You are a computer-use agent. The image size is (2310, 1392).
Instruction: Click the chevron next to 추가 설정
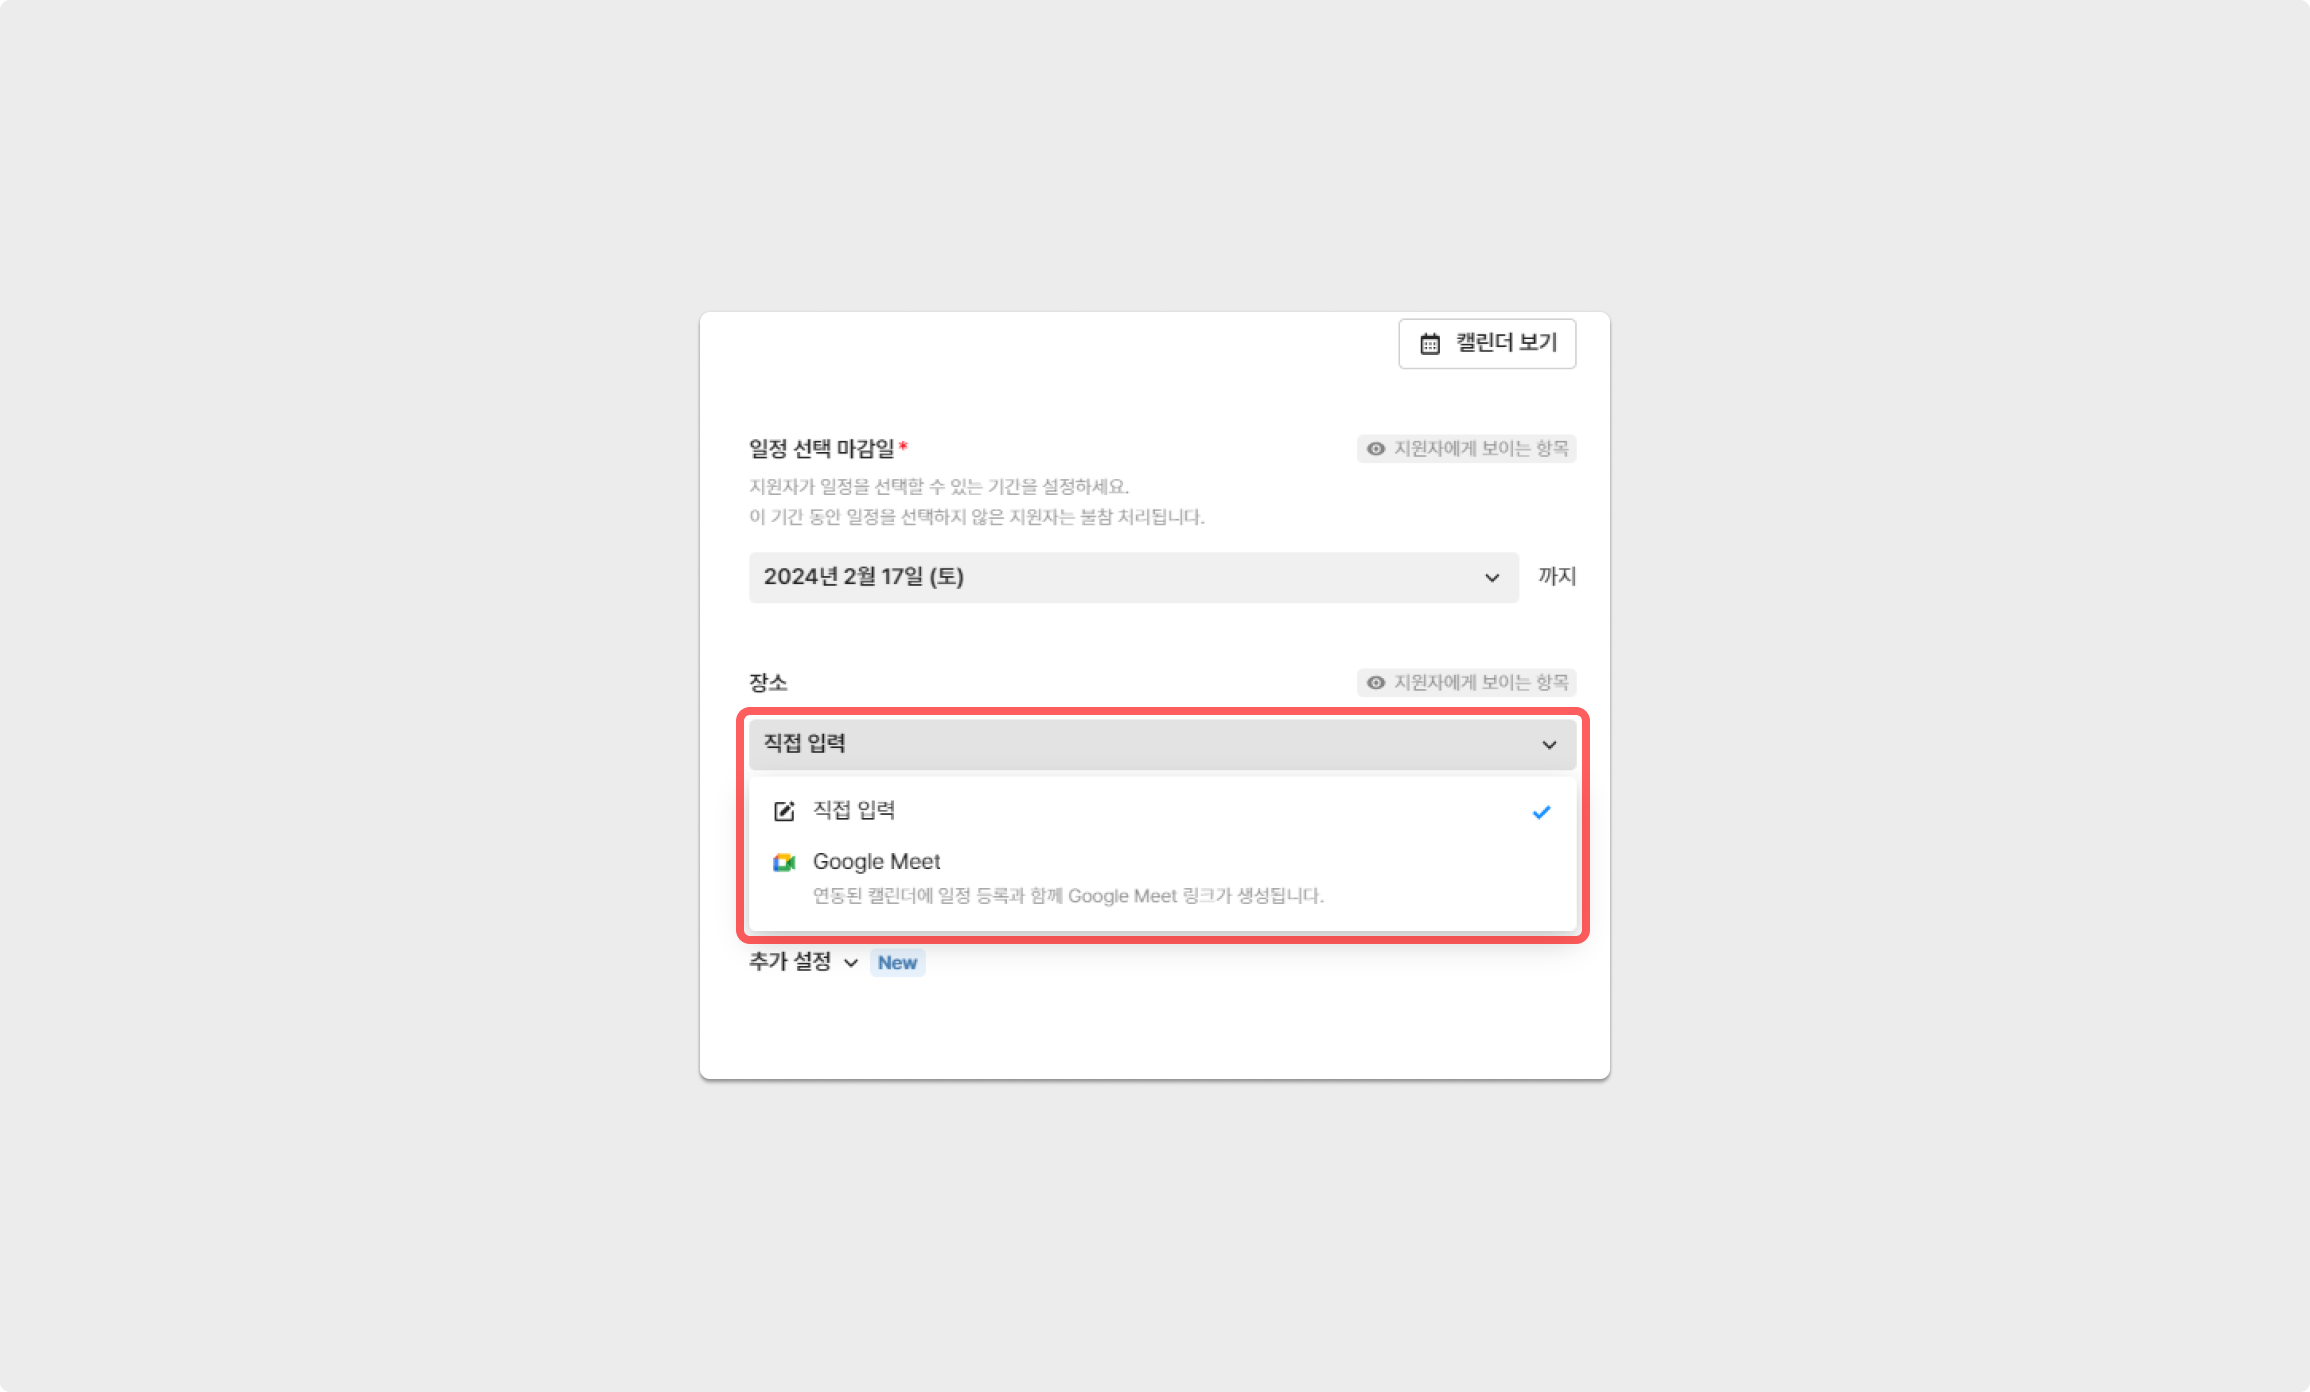coord(850,963)
